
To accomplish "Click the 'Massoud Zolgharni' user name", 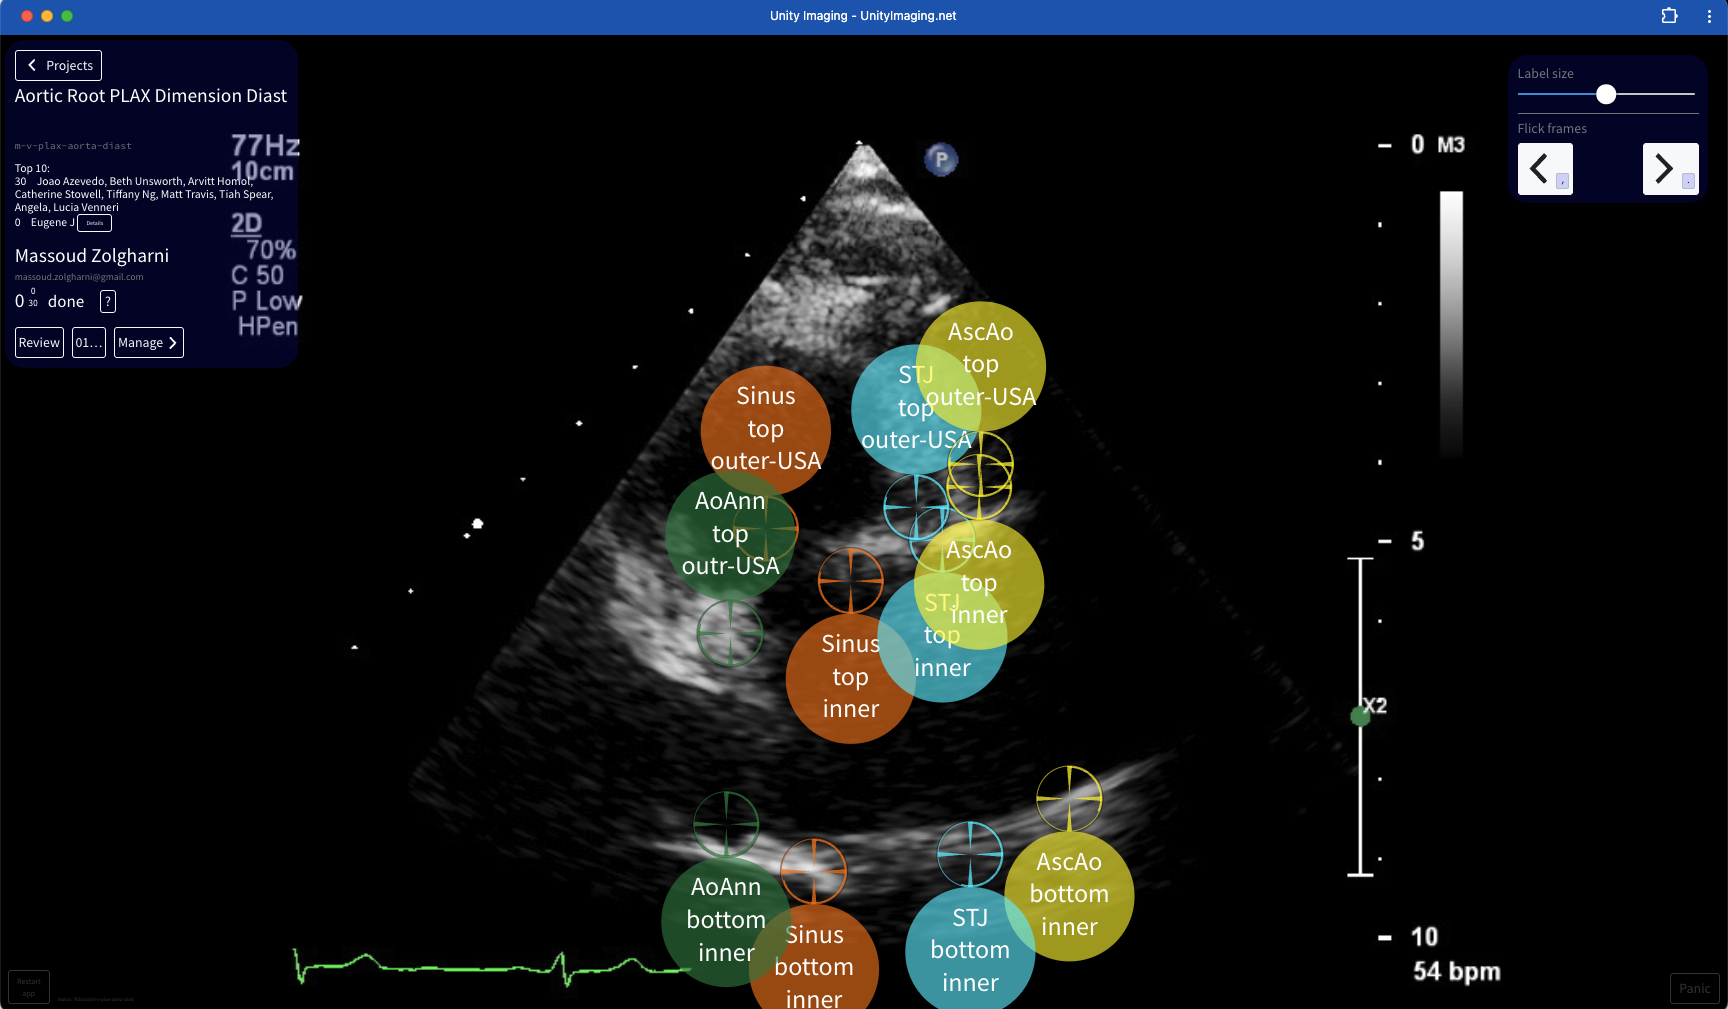I will (92, 256).
